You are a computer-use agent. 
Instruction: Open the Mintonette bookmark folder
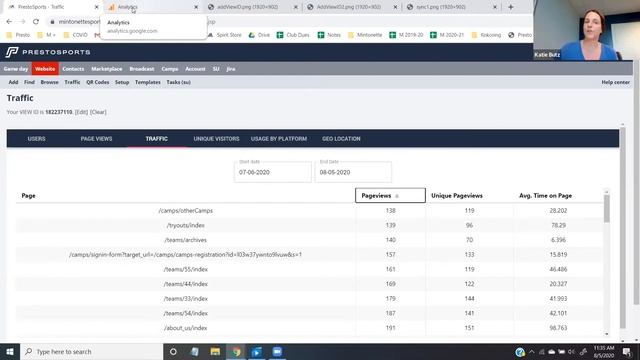click(365, 35)
